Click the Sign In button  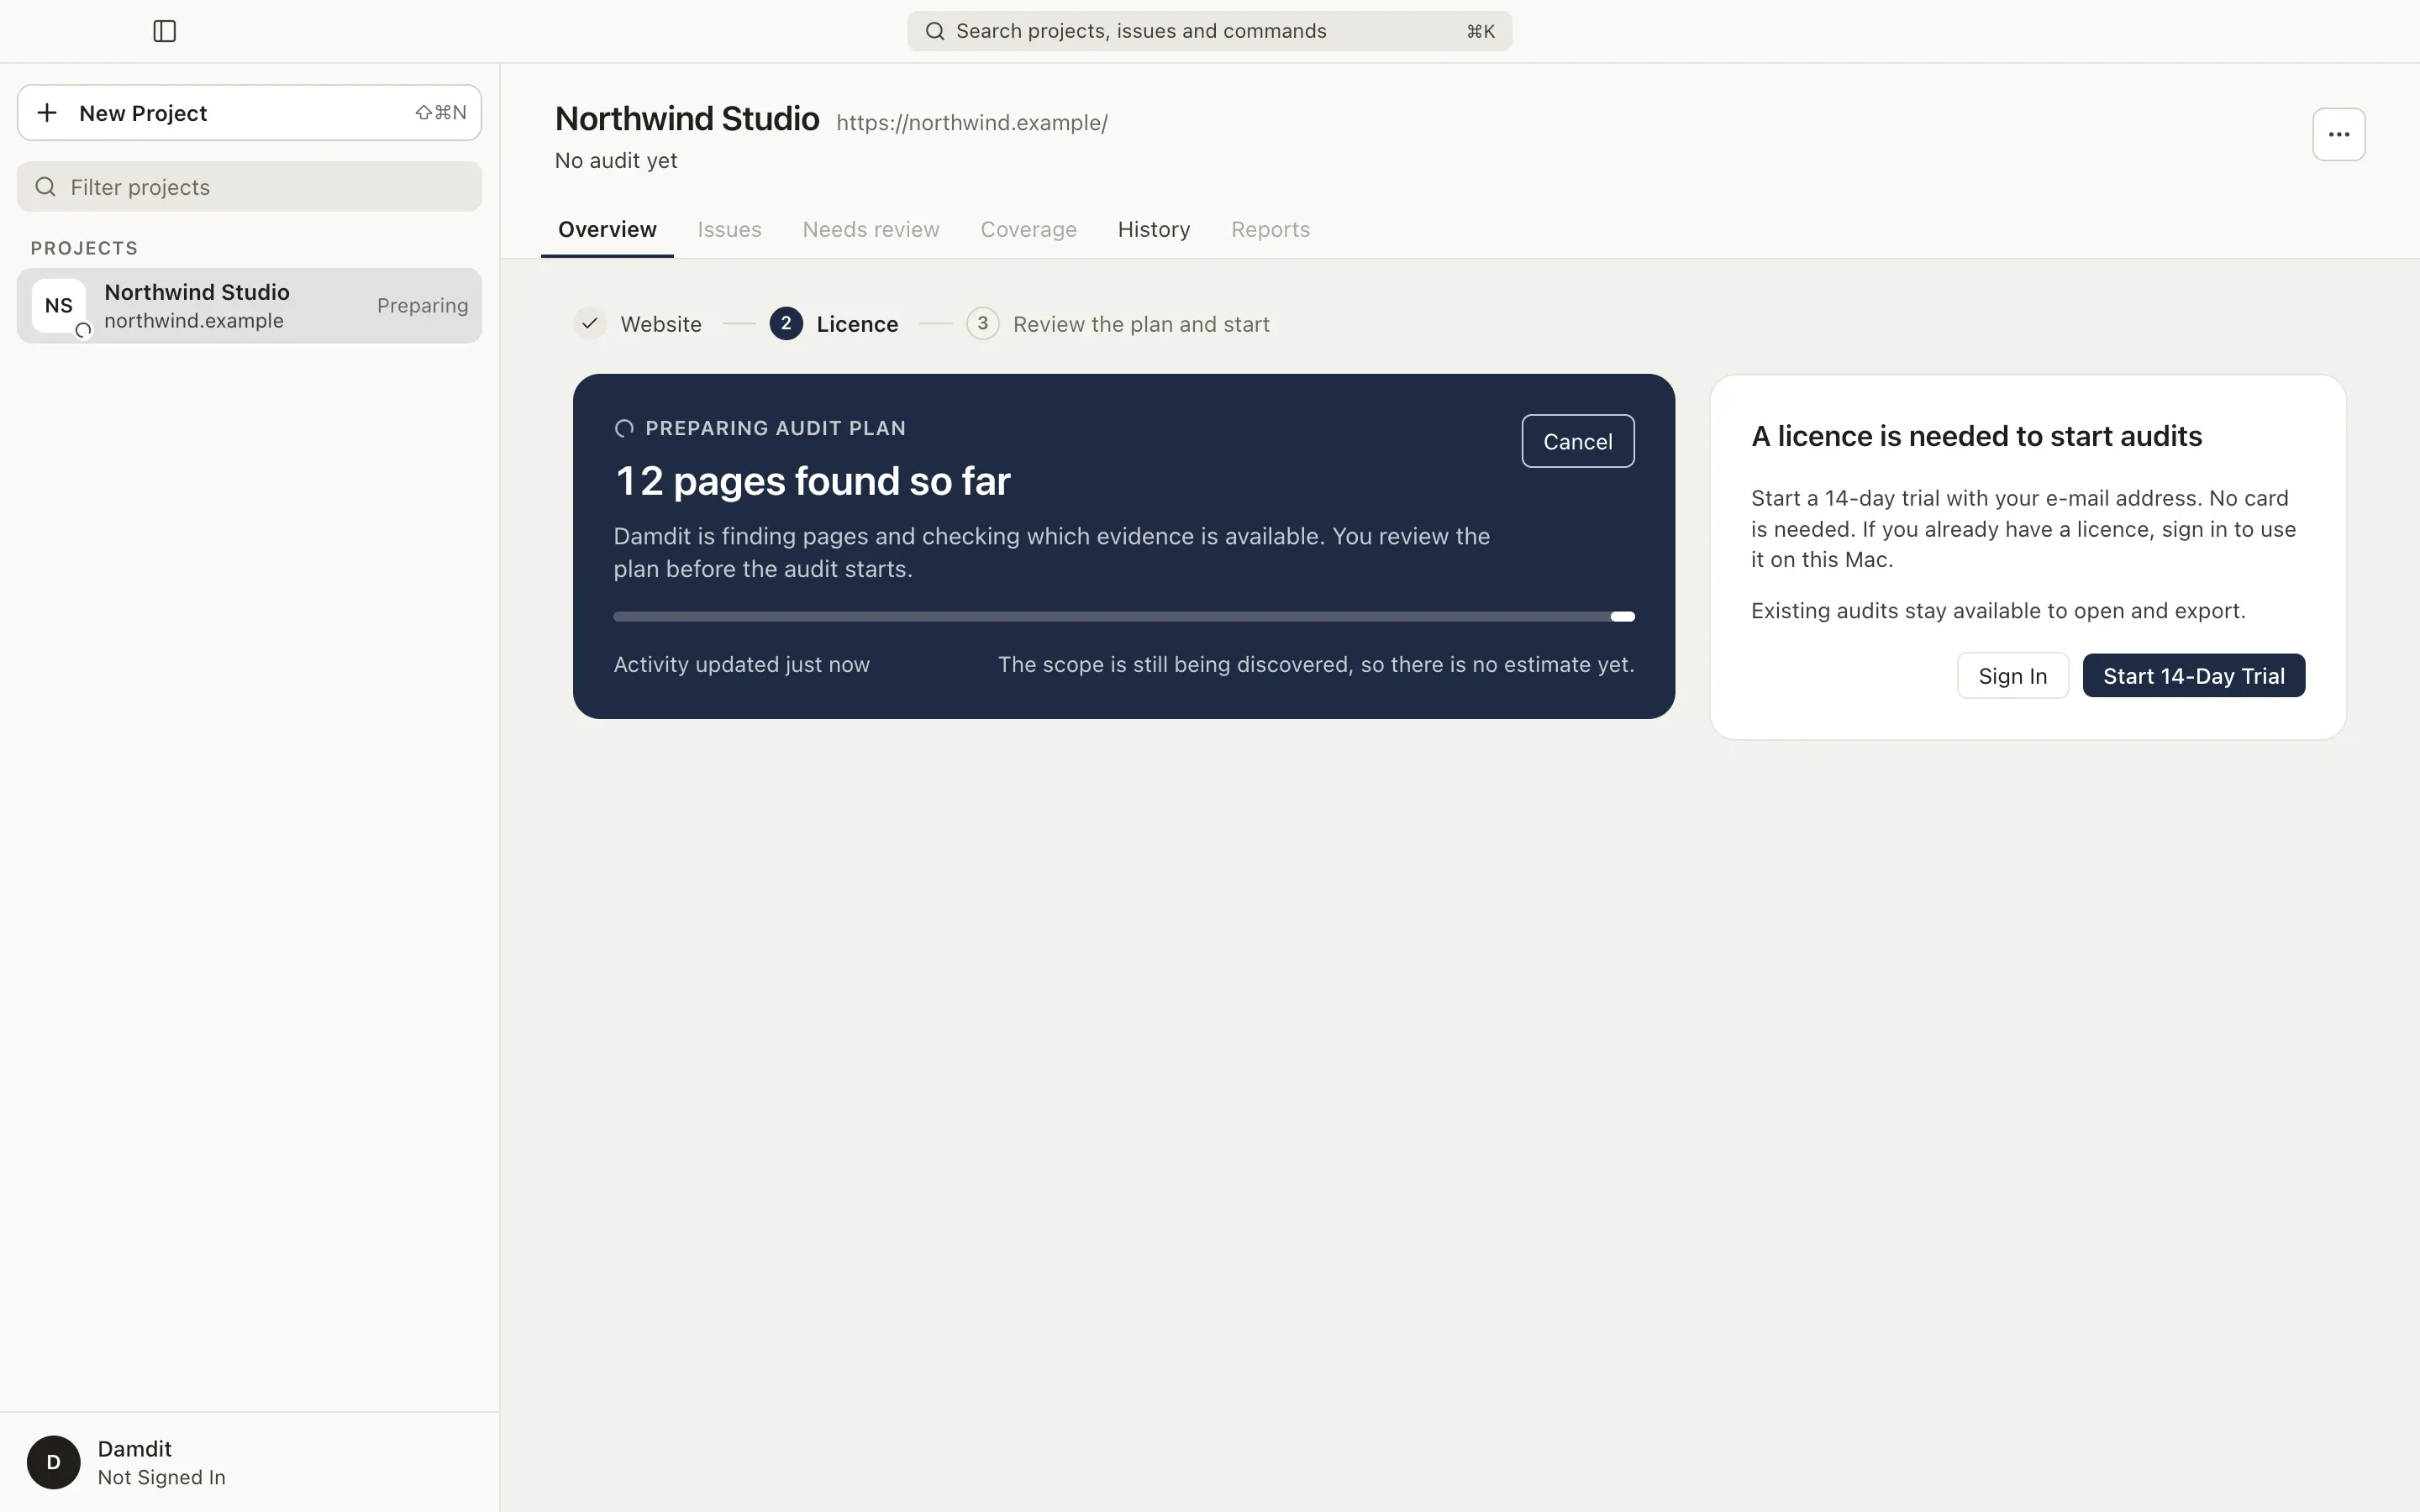[x=2012, y=676]
